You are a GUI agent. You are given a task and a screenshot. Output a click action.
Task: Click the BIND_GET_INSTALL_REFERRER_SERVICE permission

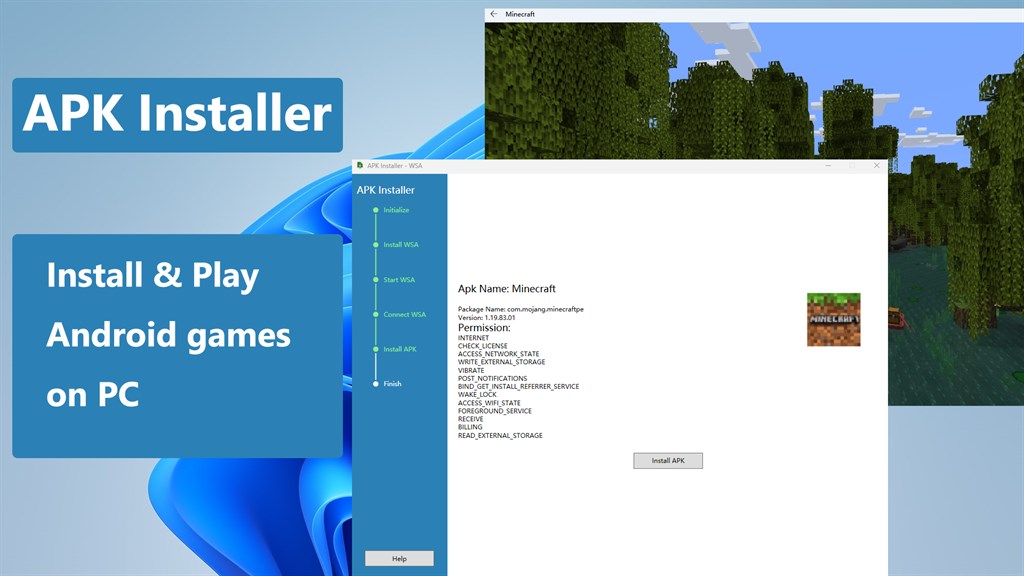coord(518,387)
